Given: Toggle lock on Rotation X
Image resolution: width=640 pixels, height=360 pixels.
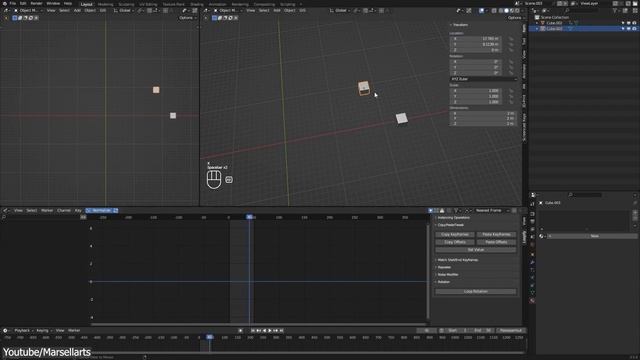Looking at the screenshot, I should [511, 62].
